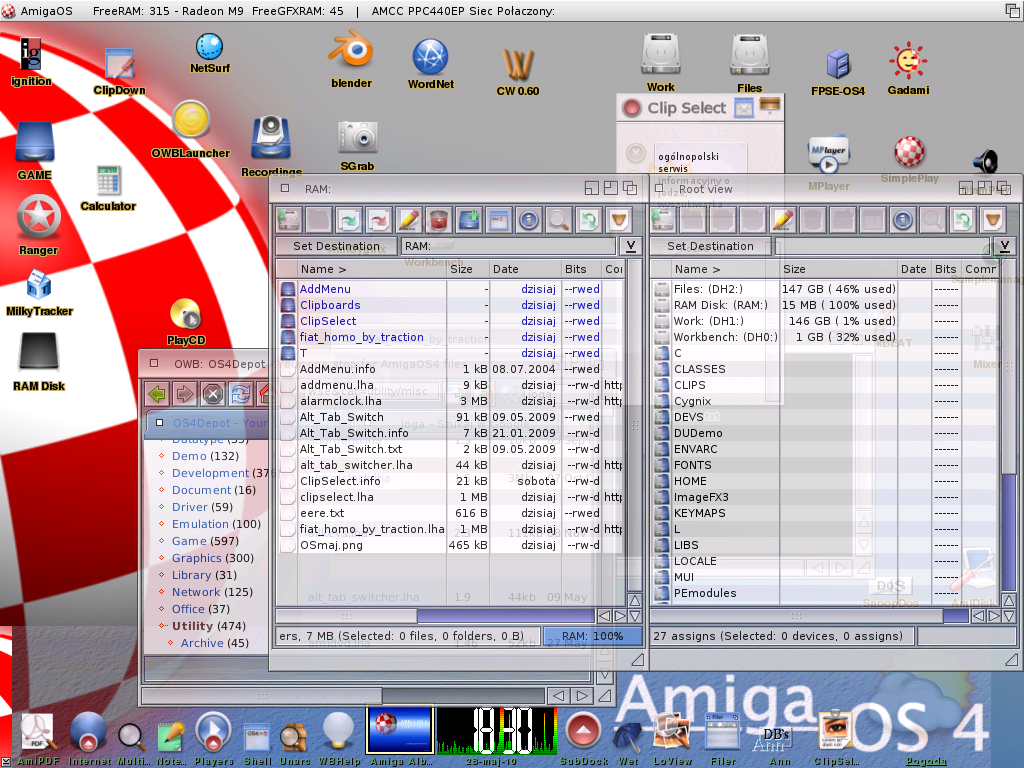Click the pencil icon in Root view toolbar

(782, 220)
